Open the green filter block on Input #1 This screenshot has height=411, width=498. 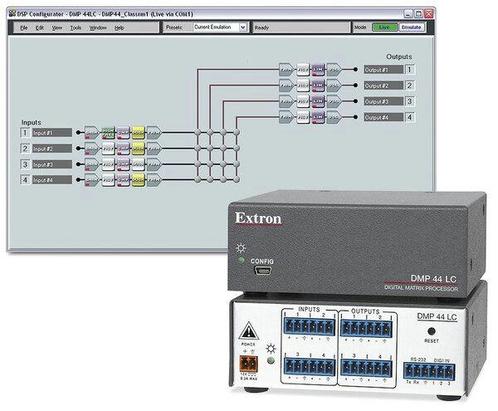108,133
